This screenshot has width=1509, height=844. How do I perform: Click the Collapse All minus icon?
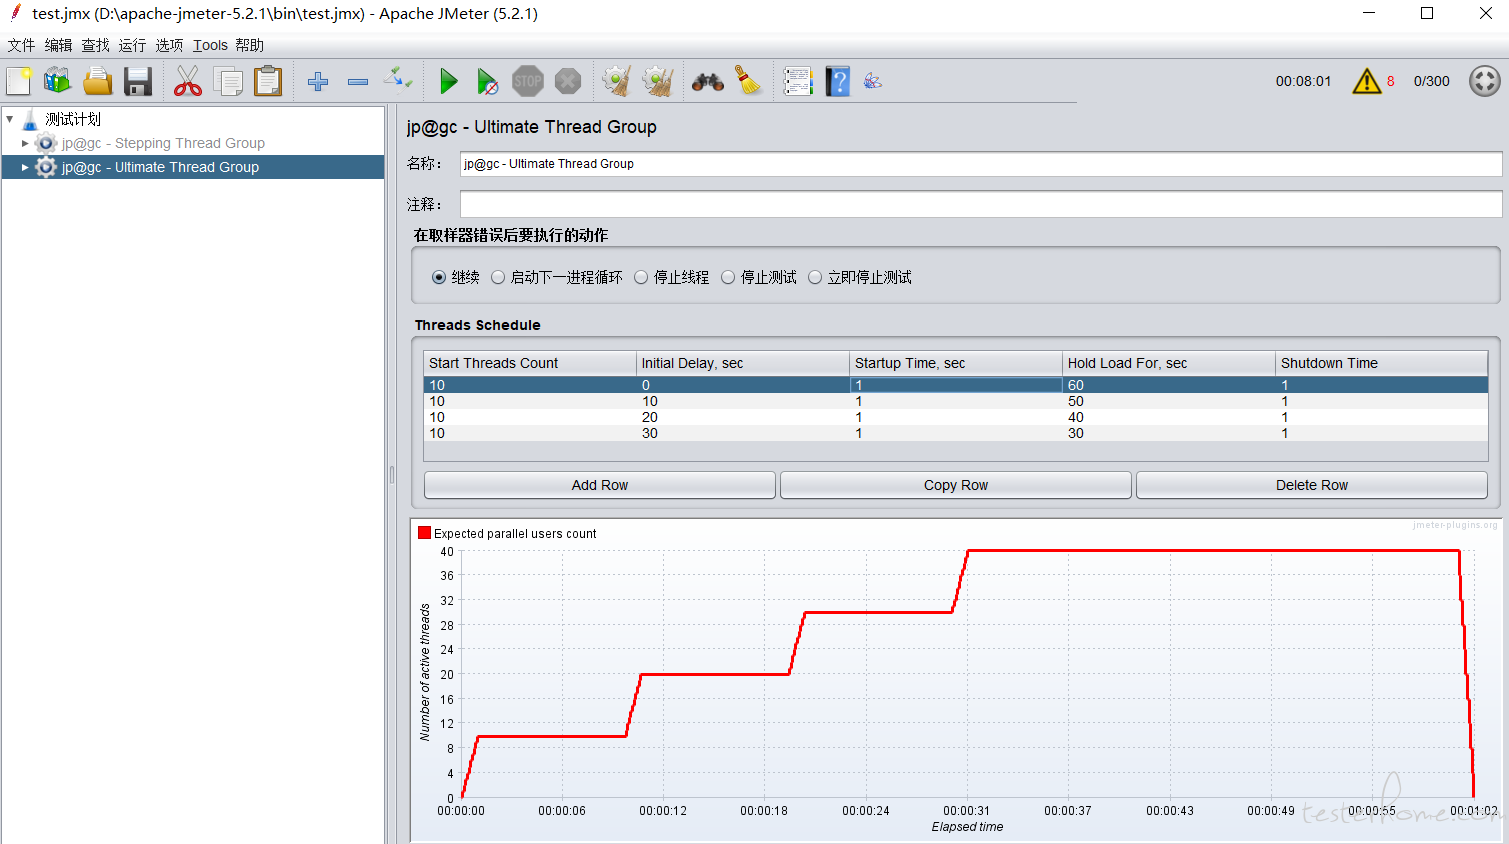(x=358, y=81)
